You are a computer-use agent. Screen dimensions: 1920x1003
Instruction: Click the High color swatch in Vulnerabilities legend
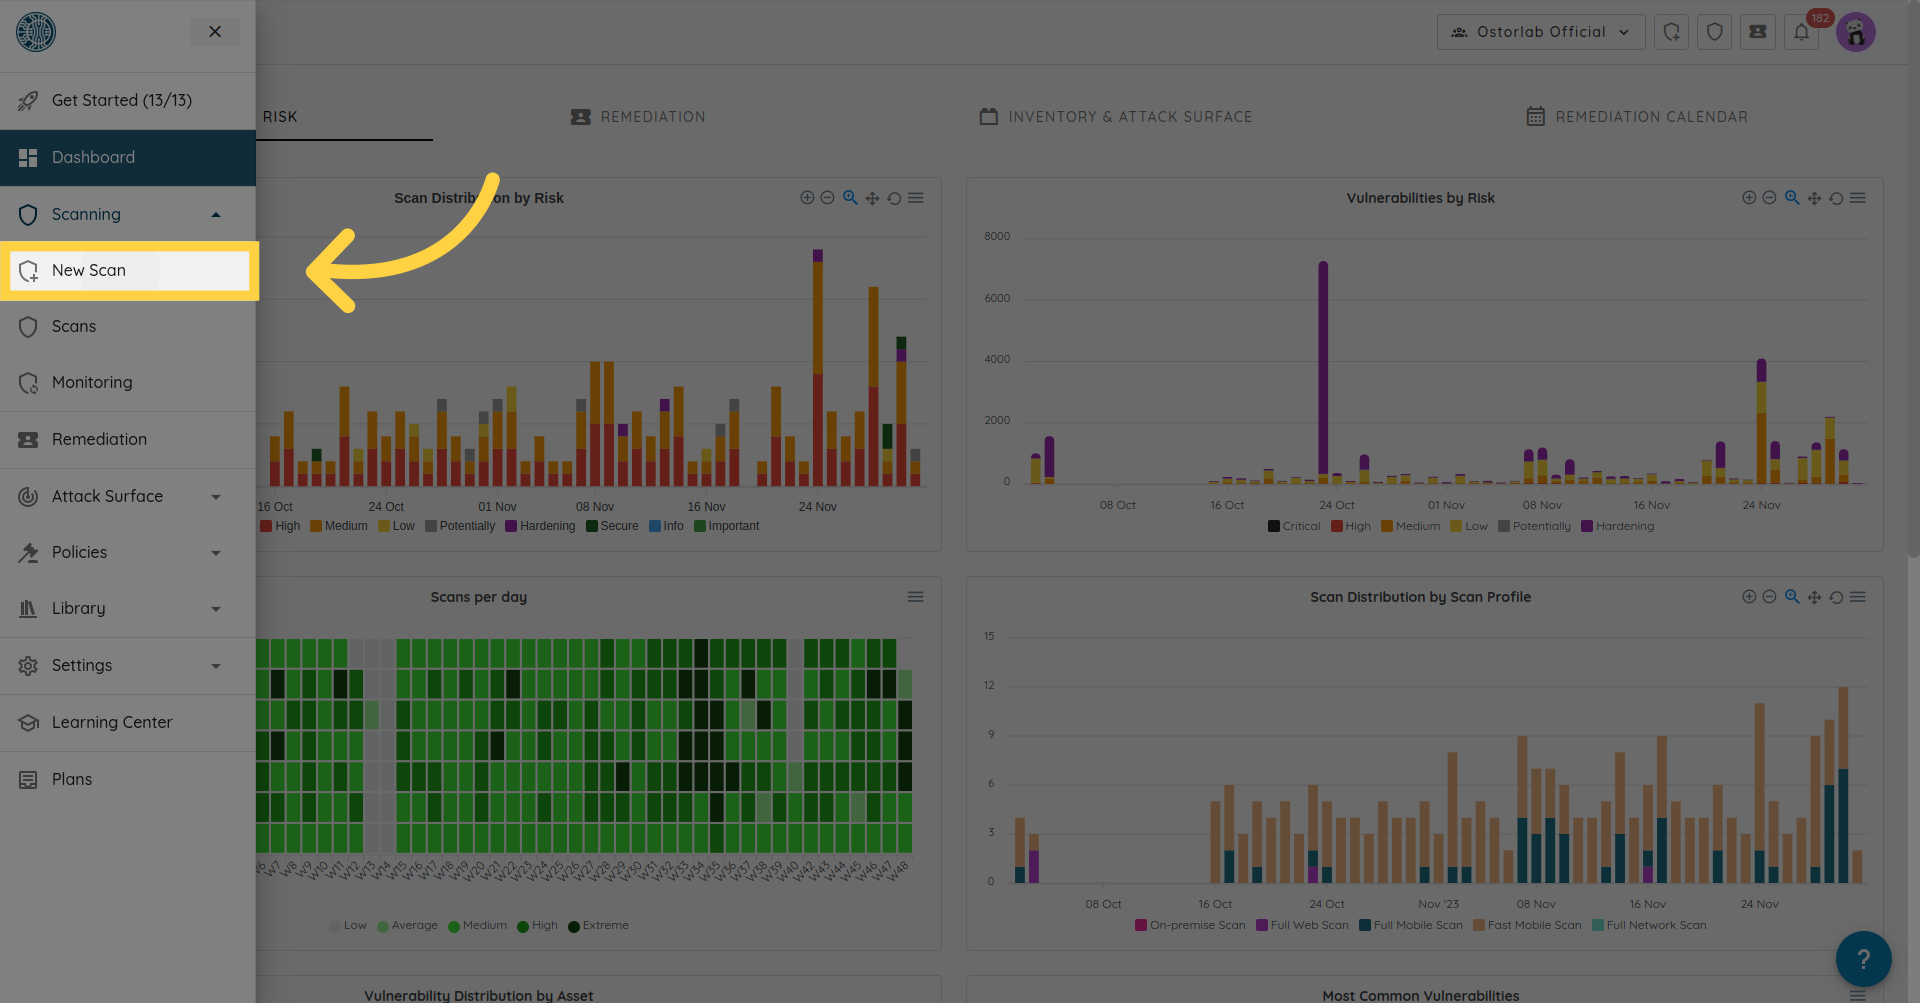1337,526
